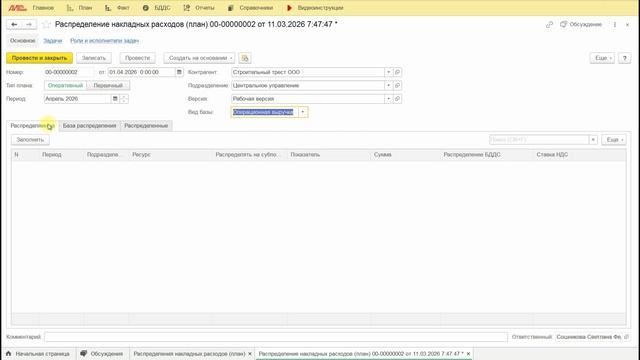Close the document 00-00000002 bottom tab
This screenshot has height=360, width=640.
(468, 354)
